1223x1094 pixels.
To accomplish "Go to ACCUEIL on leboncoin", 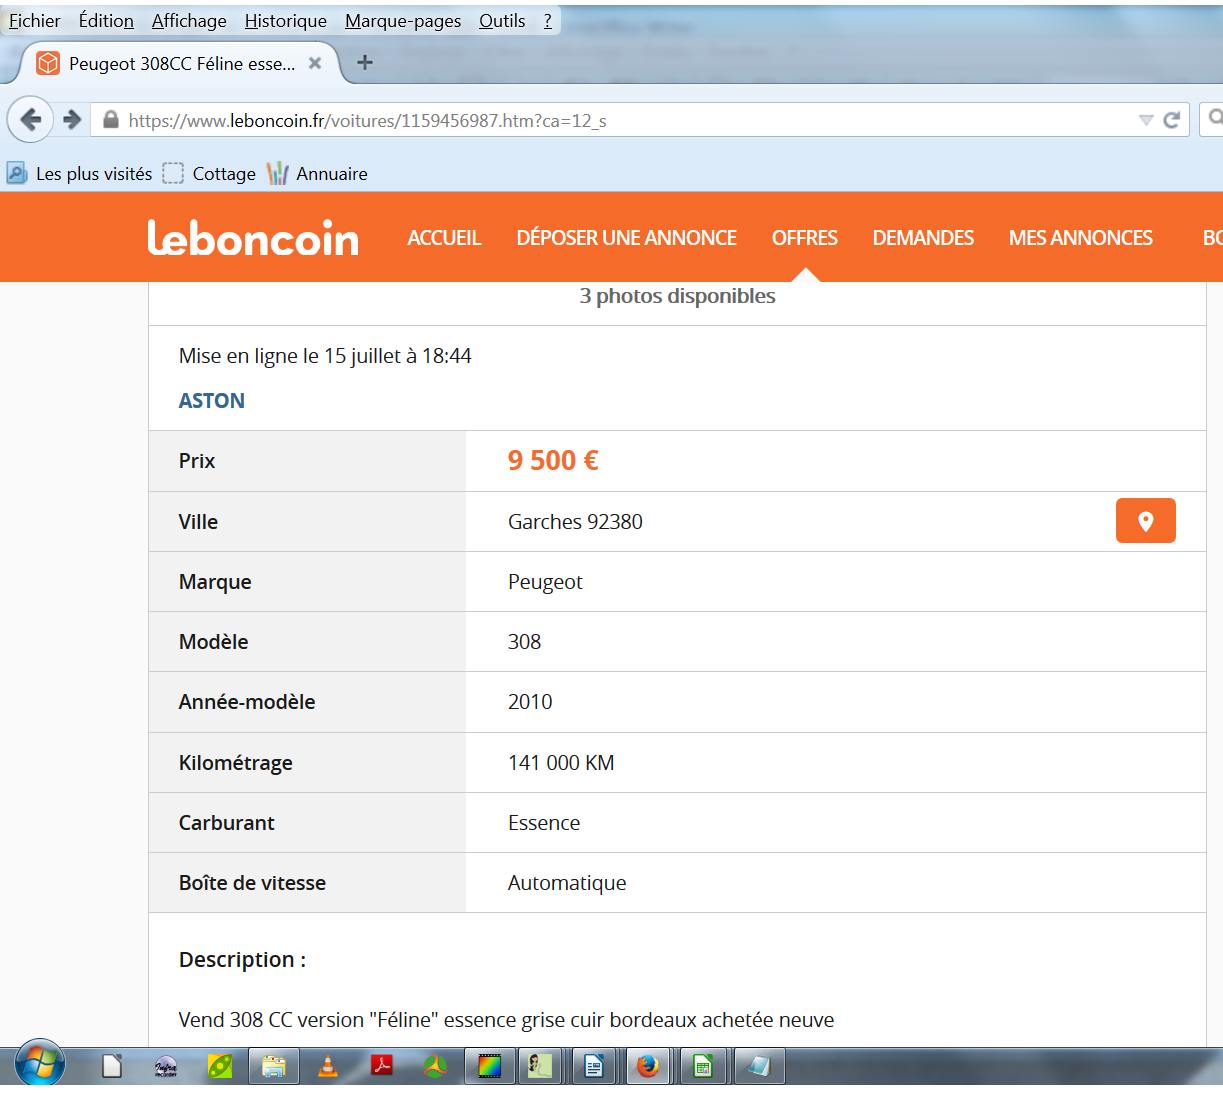I will pyautogui.click(x=444, y=238).
